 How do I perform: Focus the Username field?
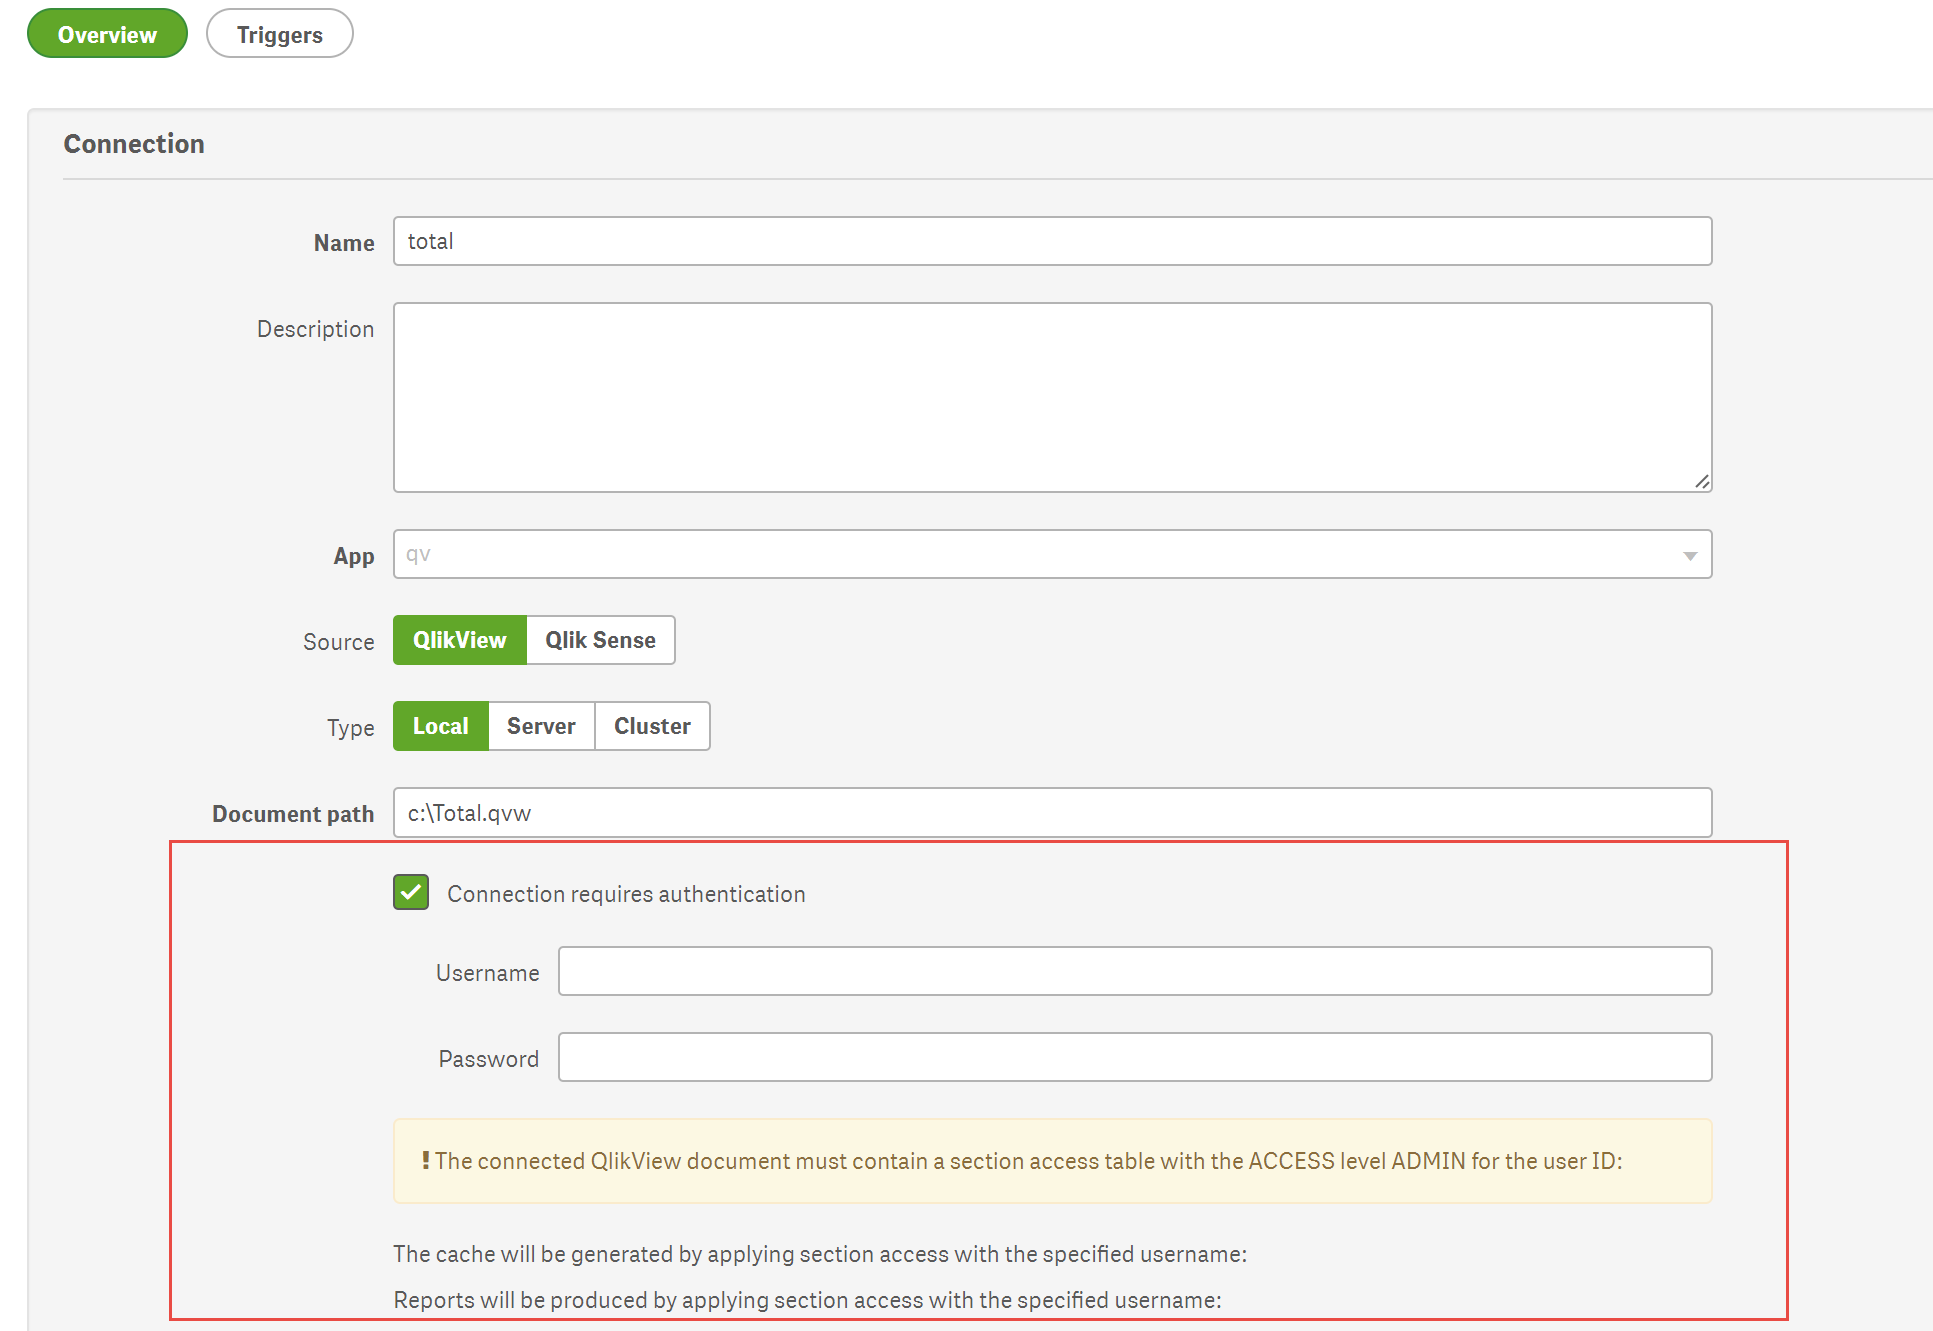pyautogui.click(x=1135, y=971)
